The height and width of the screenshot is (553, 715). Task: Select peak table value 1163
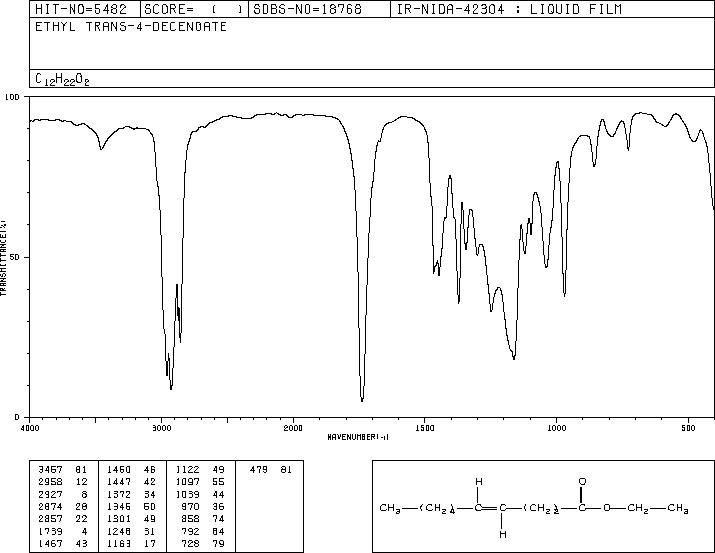(x=119, y=543)
